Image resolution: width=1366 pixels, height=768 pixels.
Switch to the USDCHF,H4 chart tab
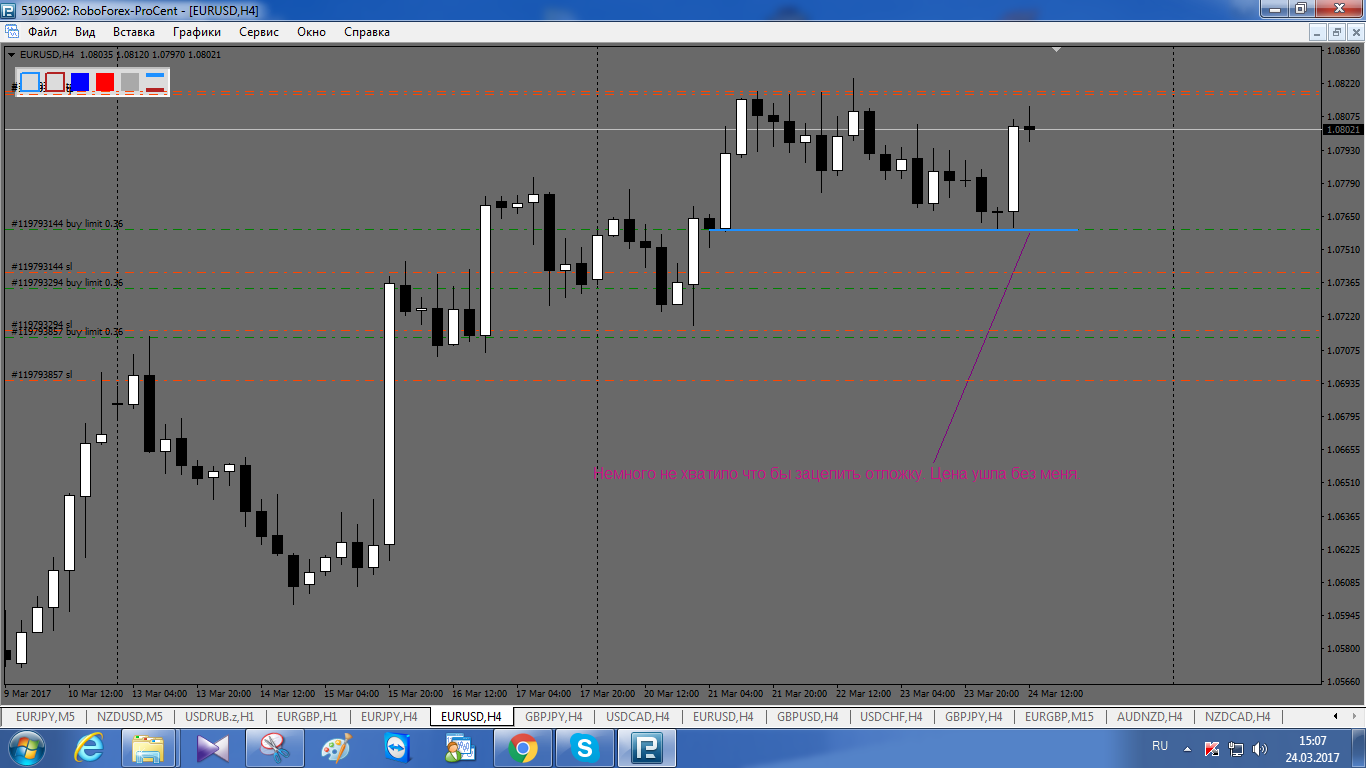tap(892, 717)
